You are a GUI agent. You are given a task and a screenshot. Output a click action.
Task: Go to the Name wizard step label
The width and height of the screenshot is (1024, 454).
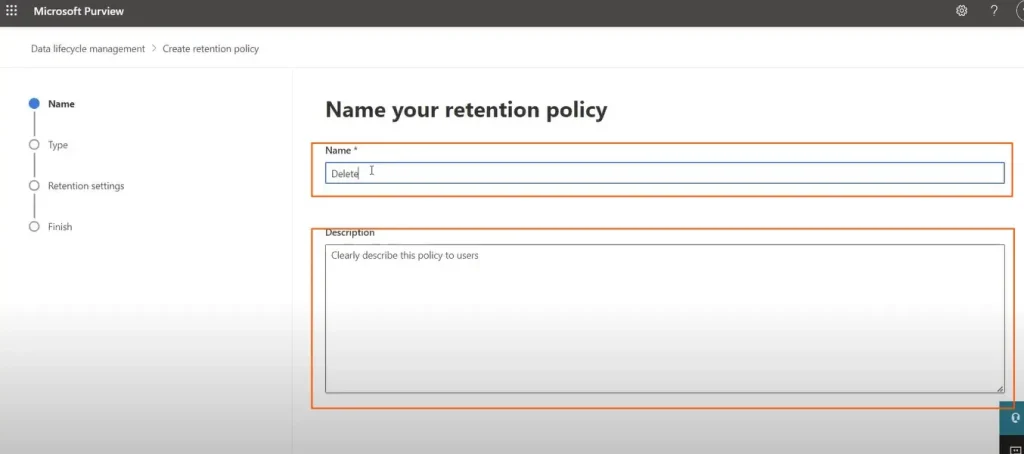point(61,104)
